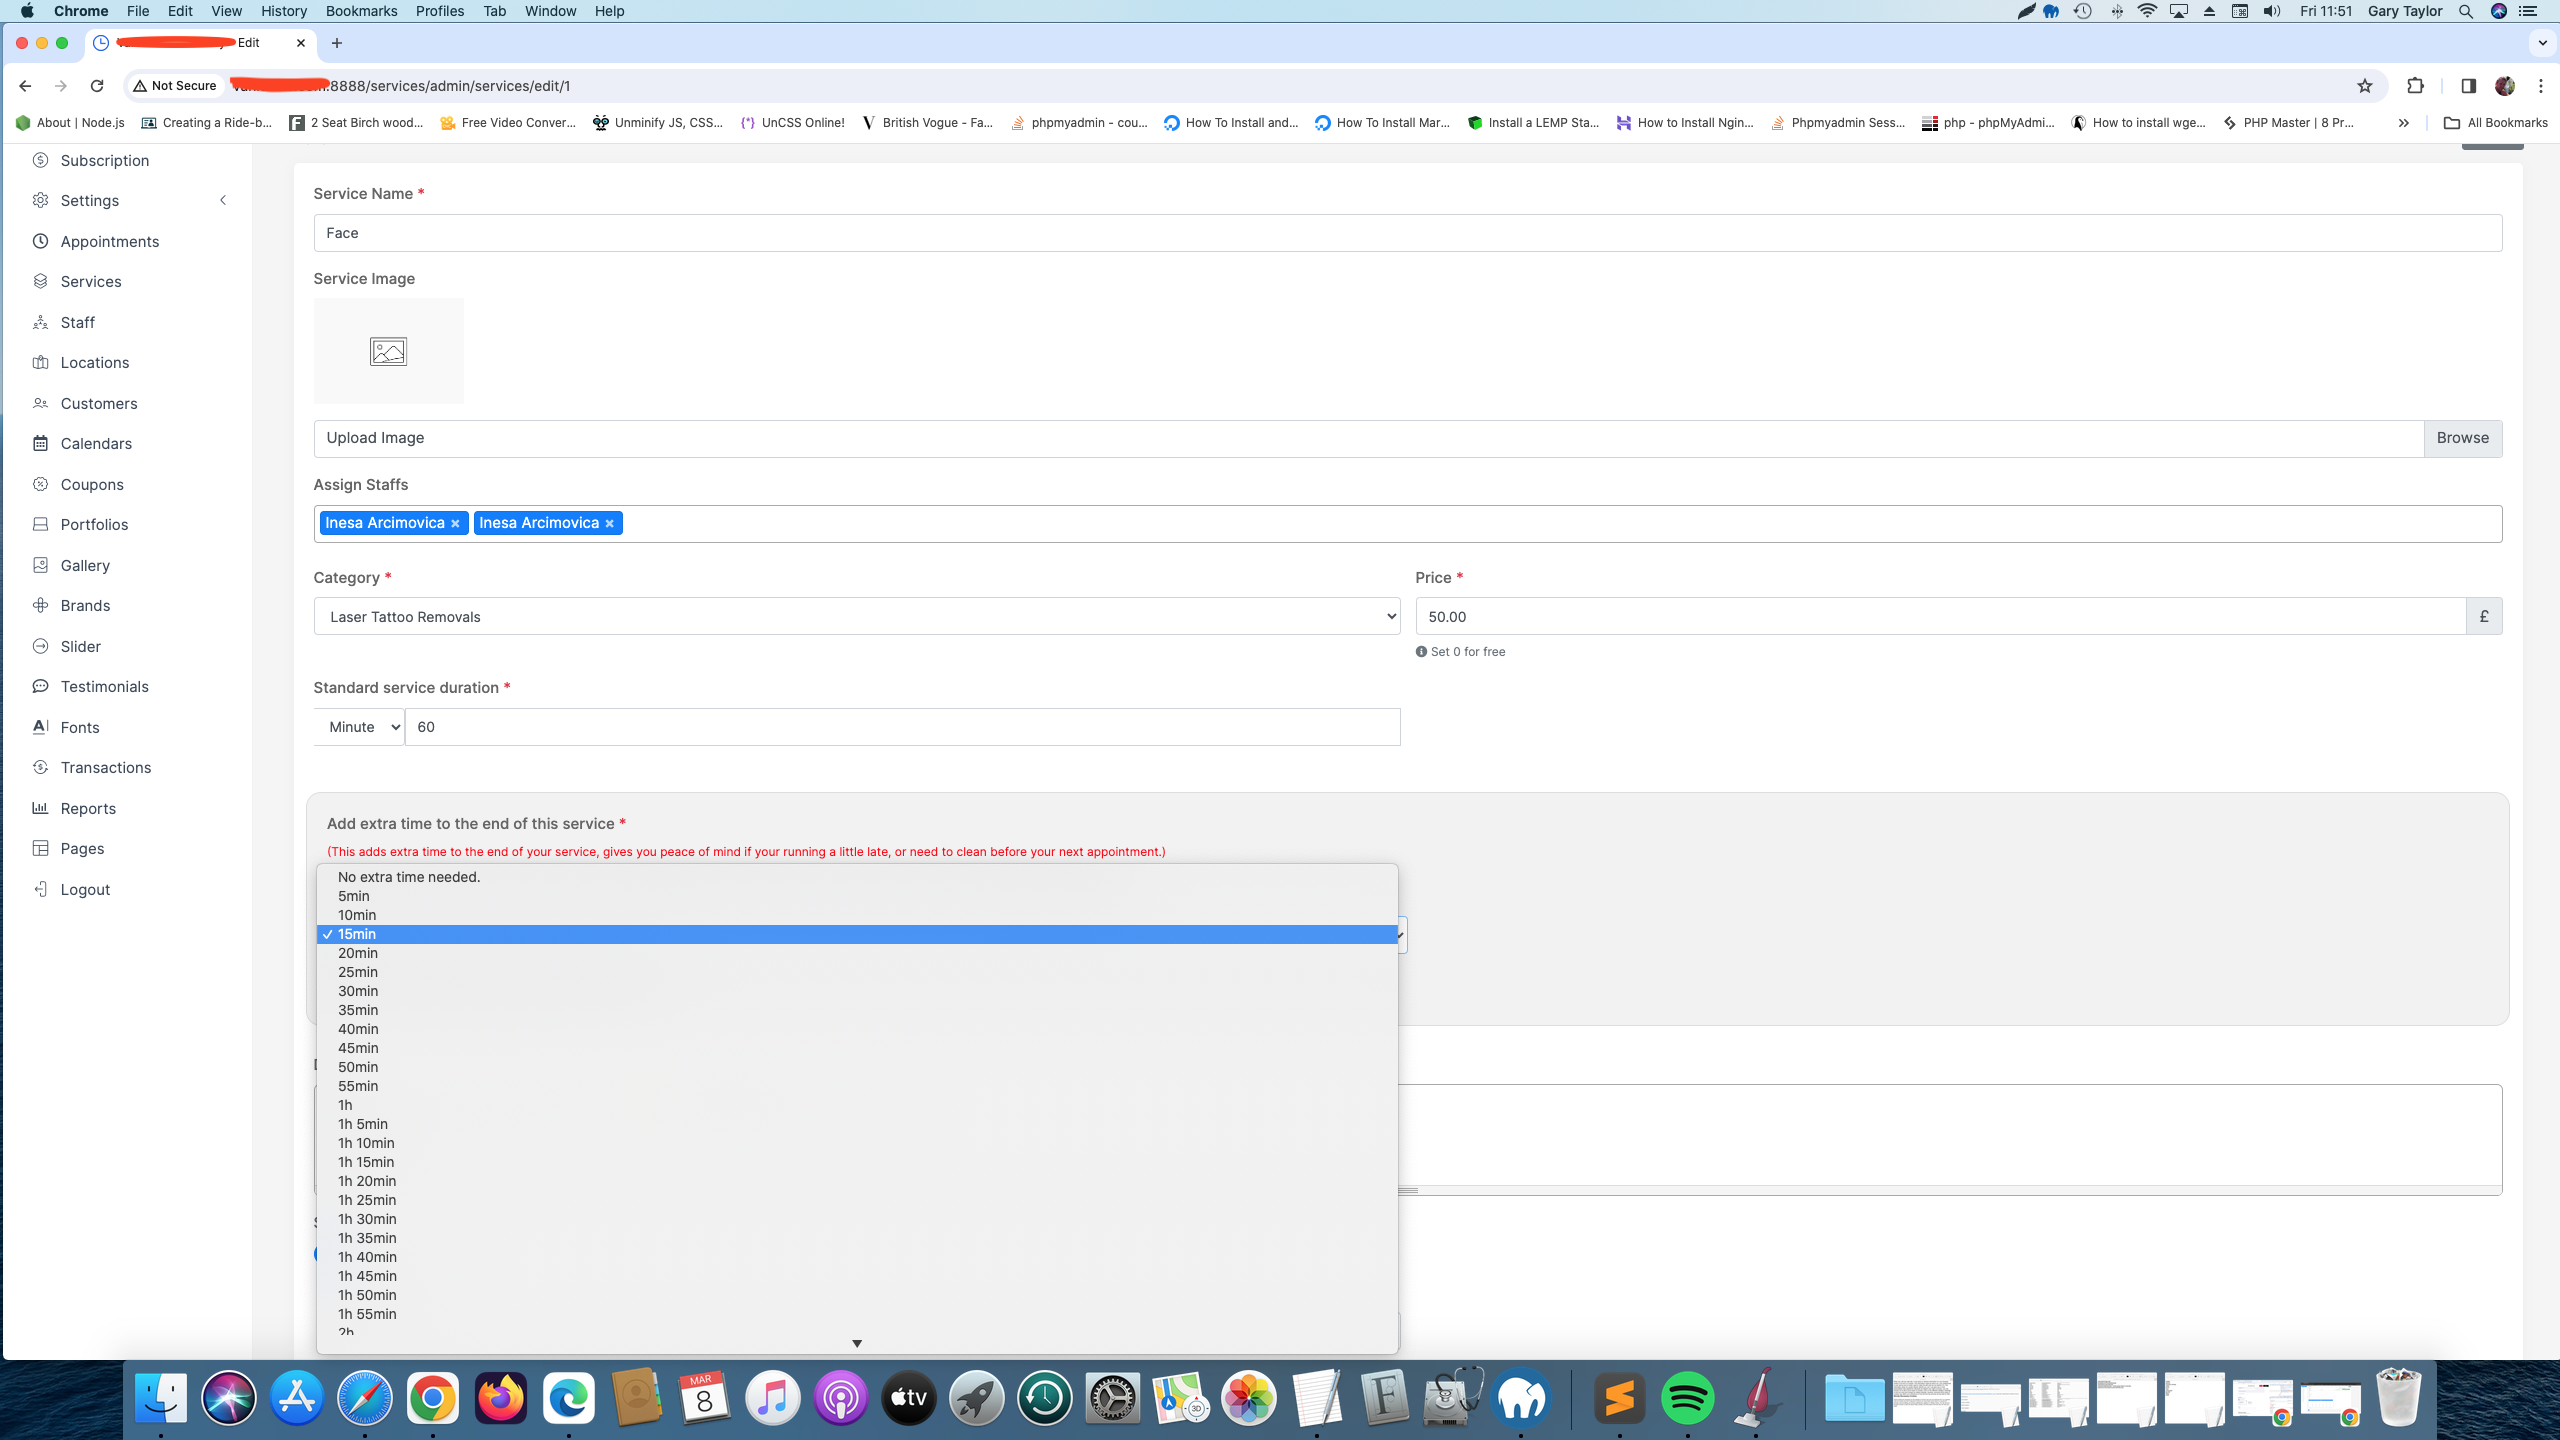Open the View menu
This screenshot has width=2560, height=1440.
226,11
